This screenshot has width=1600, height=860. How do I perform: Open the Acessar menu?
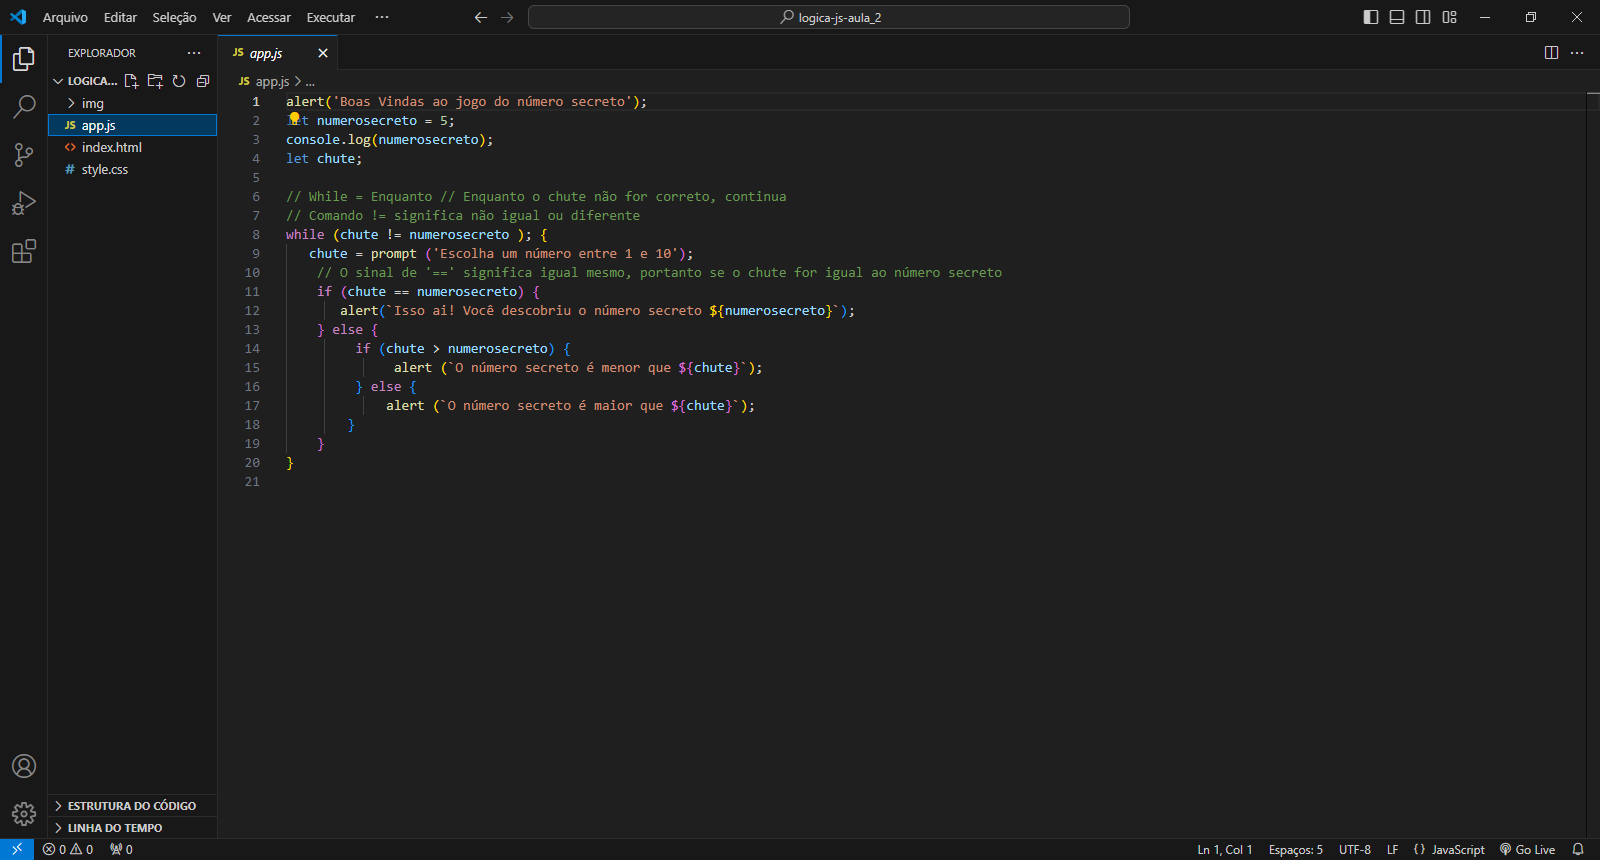click(x=269, y=17)
